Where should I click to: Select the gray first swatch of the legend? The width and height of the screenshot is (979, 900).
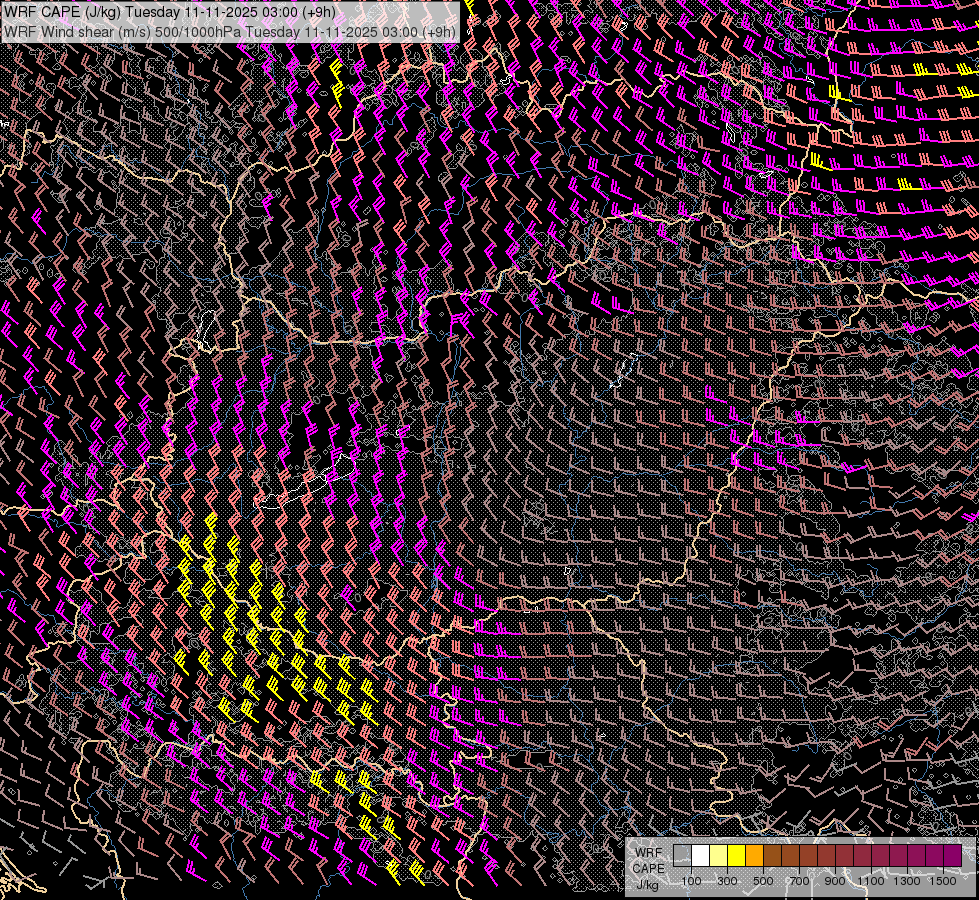pyautogui.click(x=682, y=856)
